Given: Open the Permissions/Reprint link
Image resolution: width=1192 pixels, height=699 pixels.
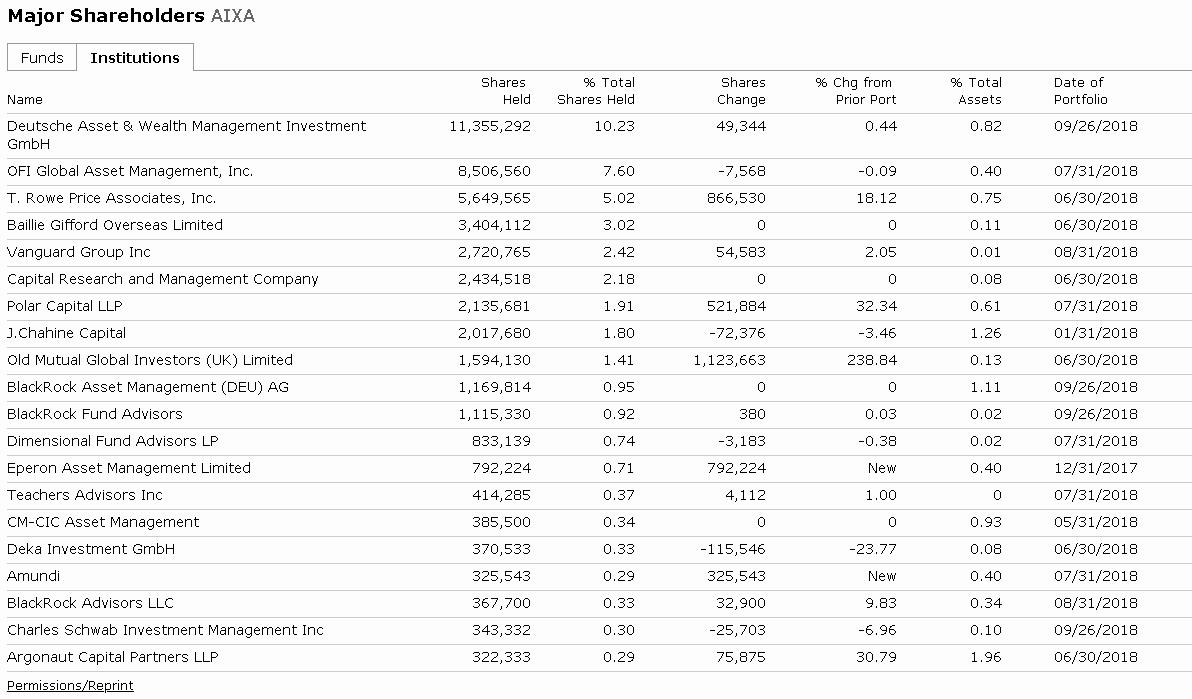Looking at the screenshot, I should click(70, 685).
